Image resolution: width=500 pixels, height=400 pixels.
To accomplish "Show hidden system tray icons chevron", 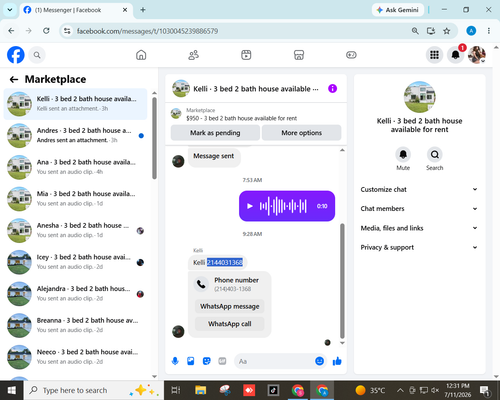I will point(400,390).
